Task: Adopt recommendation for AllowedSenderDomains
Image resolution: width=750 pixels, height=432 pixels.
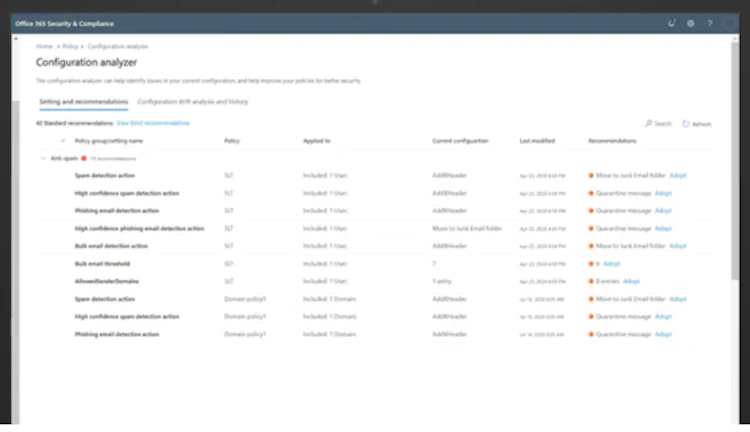Action: (x=631, y=281)
